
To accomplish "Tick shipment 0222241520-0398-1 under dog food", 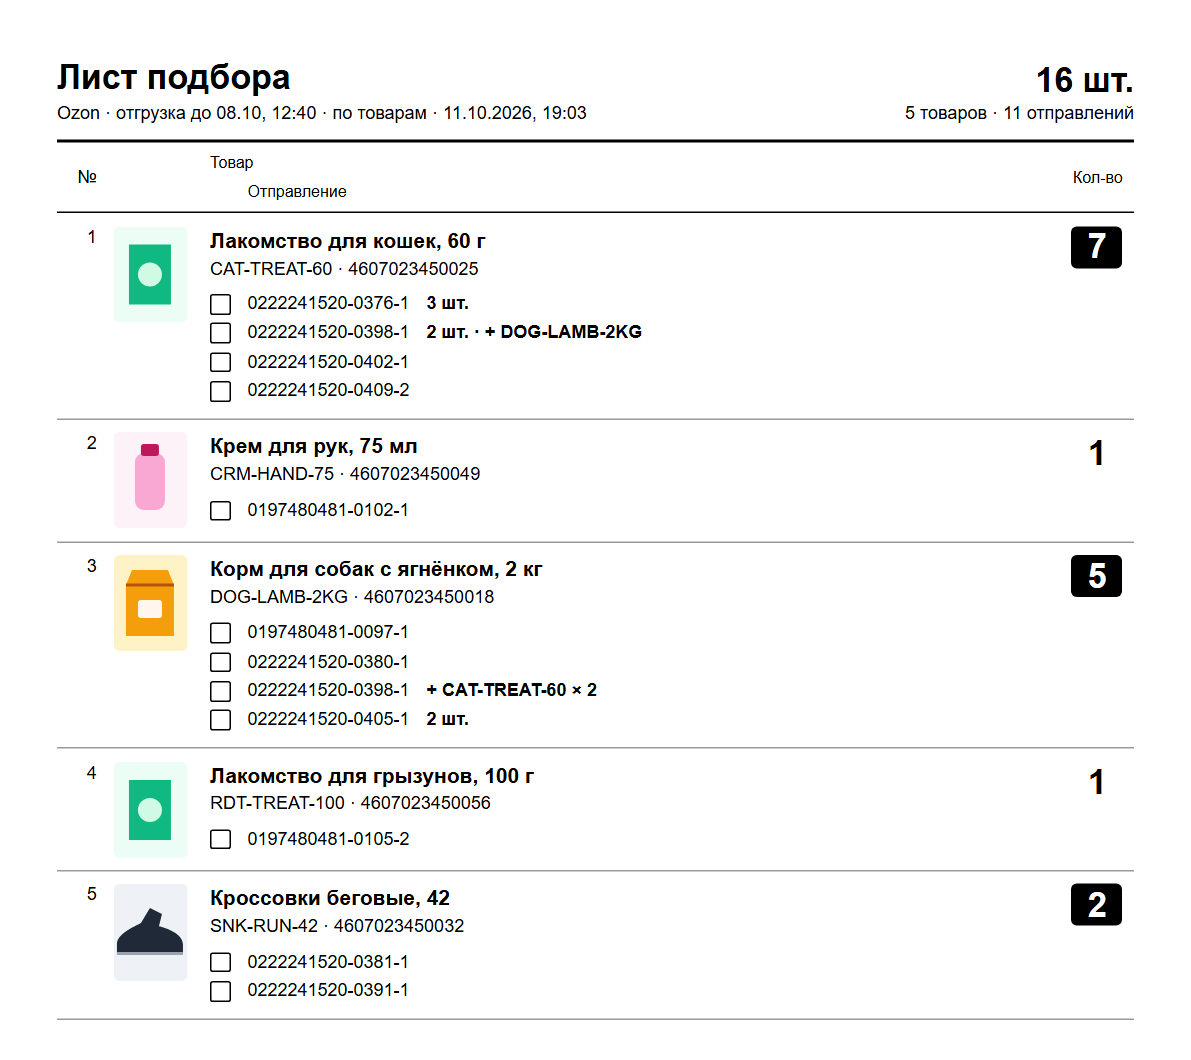I will (220, 691).
